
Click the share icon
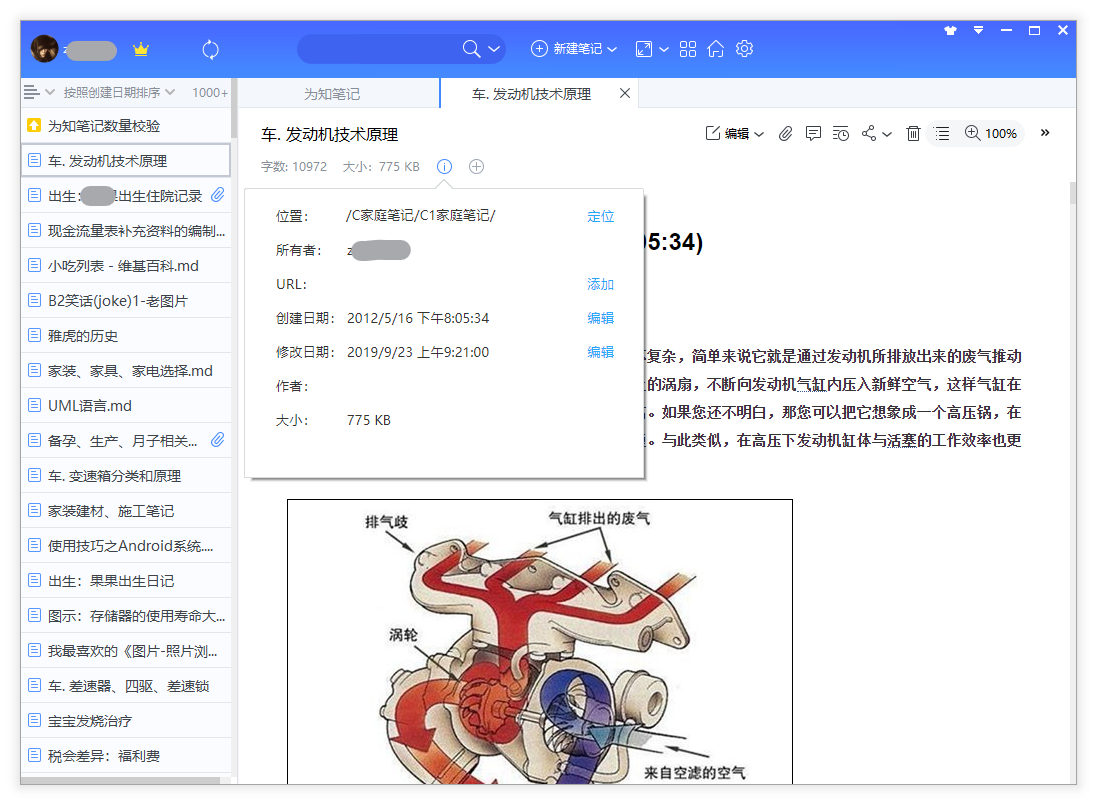869,133
